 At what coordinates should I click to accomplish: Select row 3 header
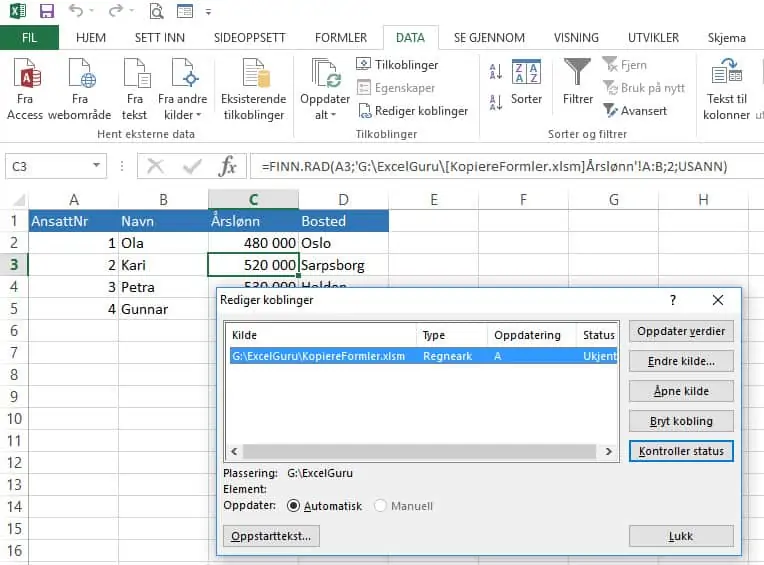(x=14, y=264)
